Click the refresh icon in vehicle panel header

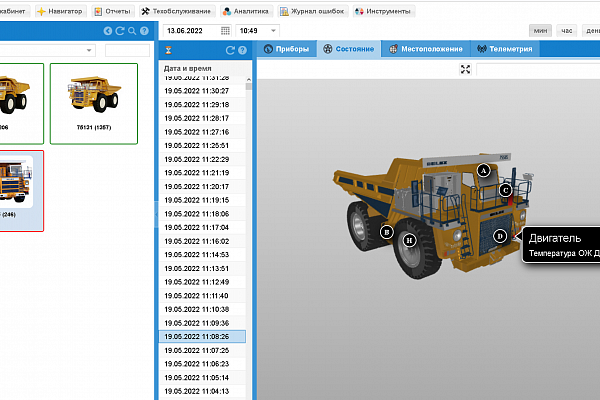click(x=120, y=31)
